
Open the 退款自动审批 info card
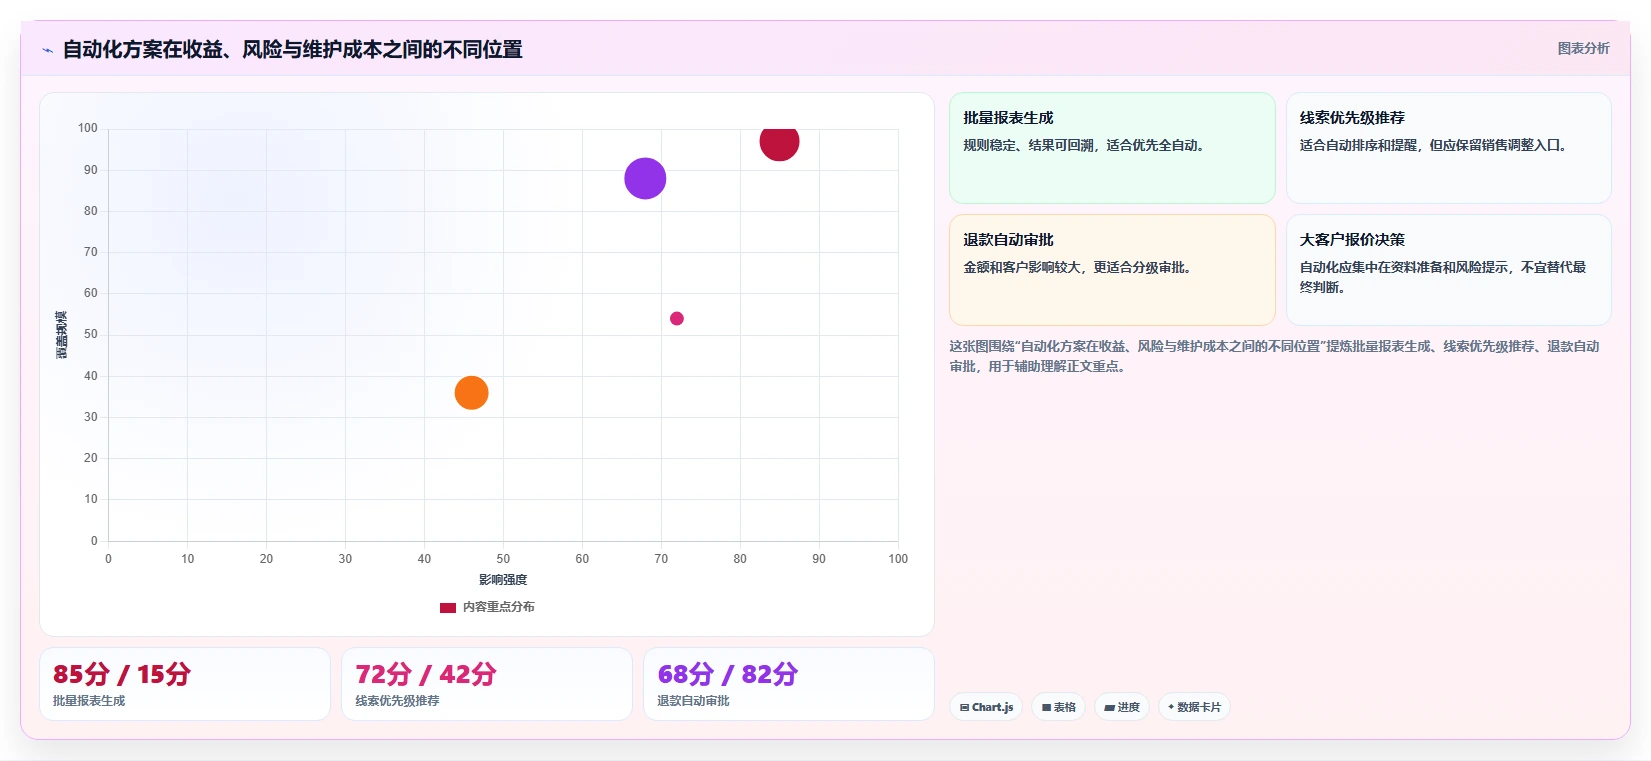pos(1112,270)
